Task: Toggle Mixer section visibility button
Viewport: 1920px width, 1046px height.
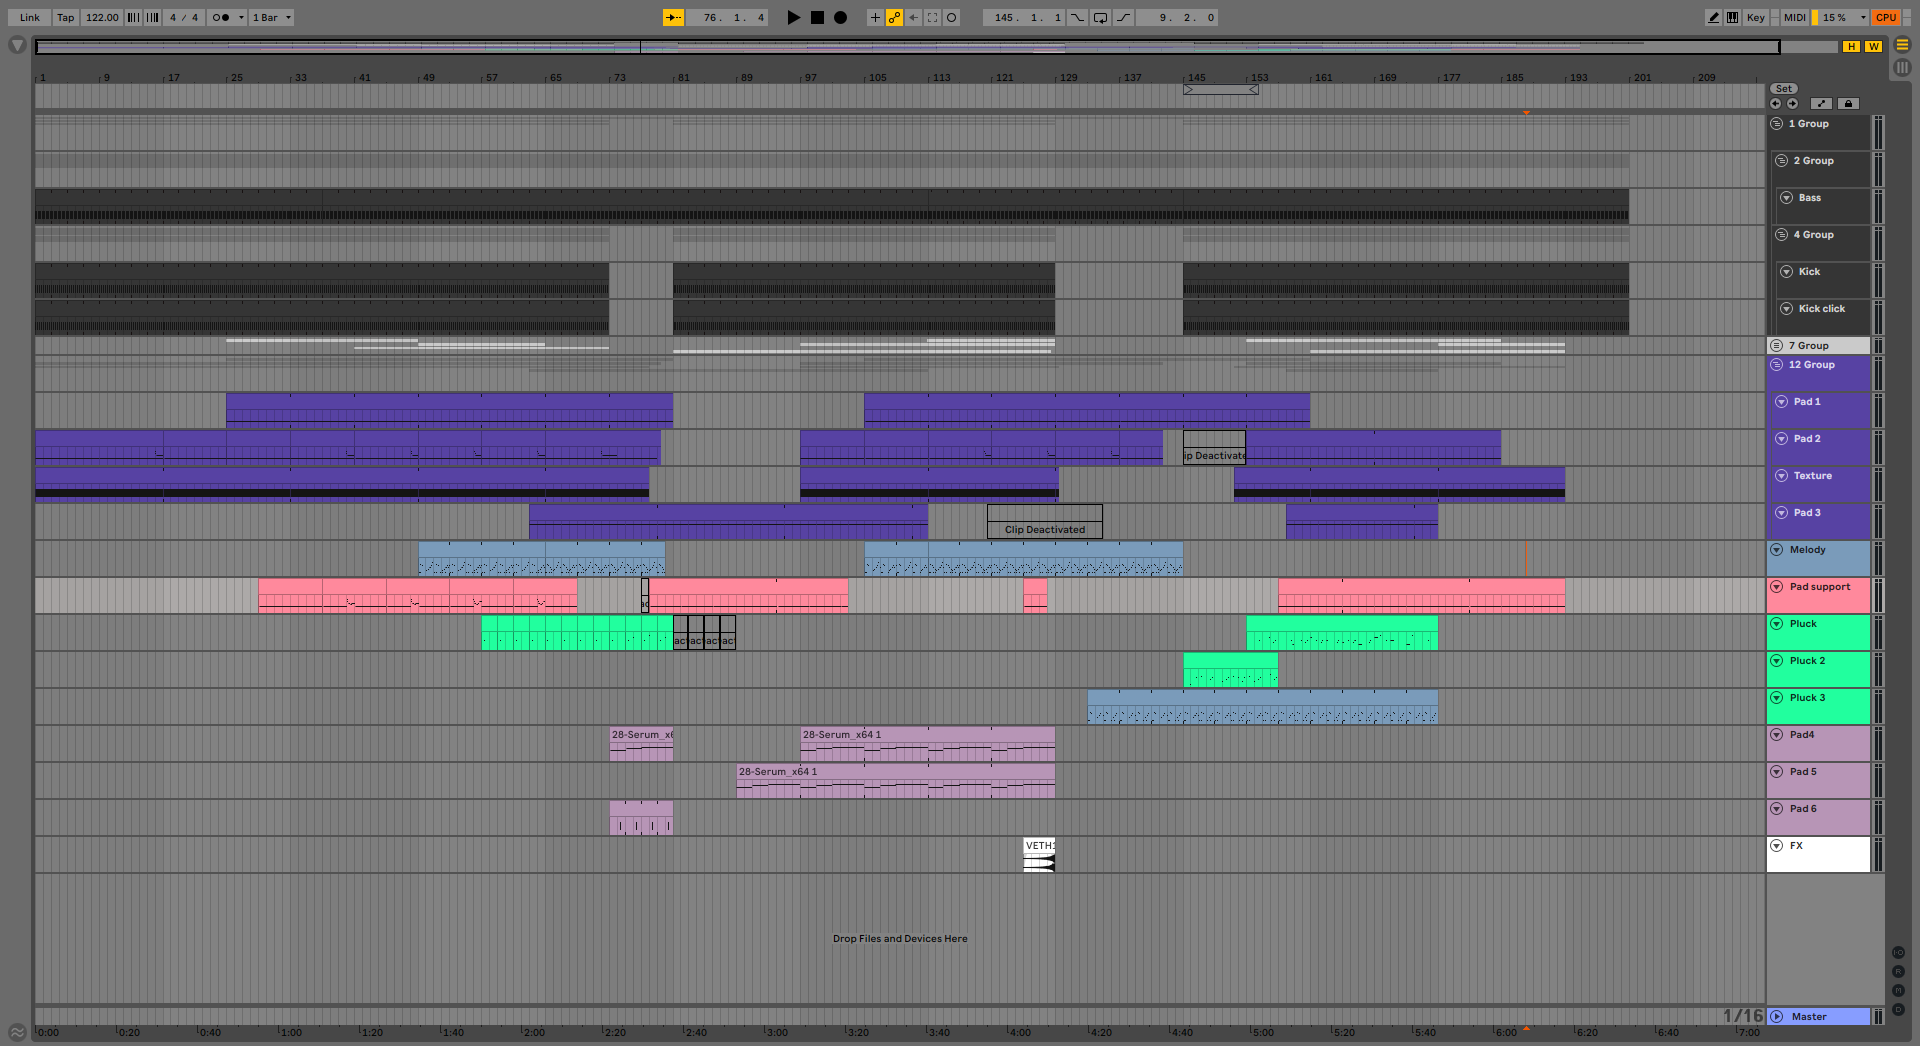Action: click(x=1898, y=990)
